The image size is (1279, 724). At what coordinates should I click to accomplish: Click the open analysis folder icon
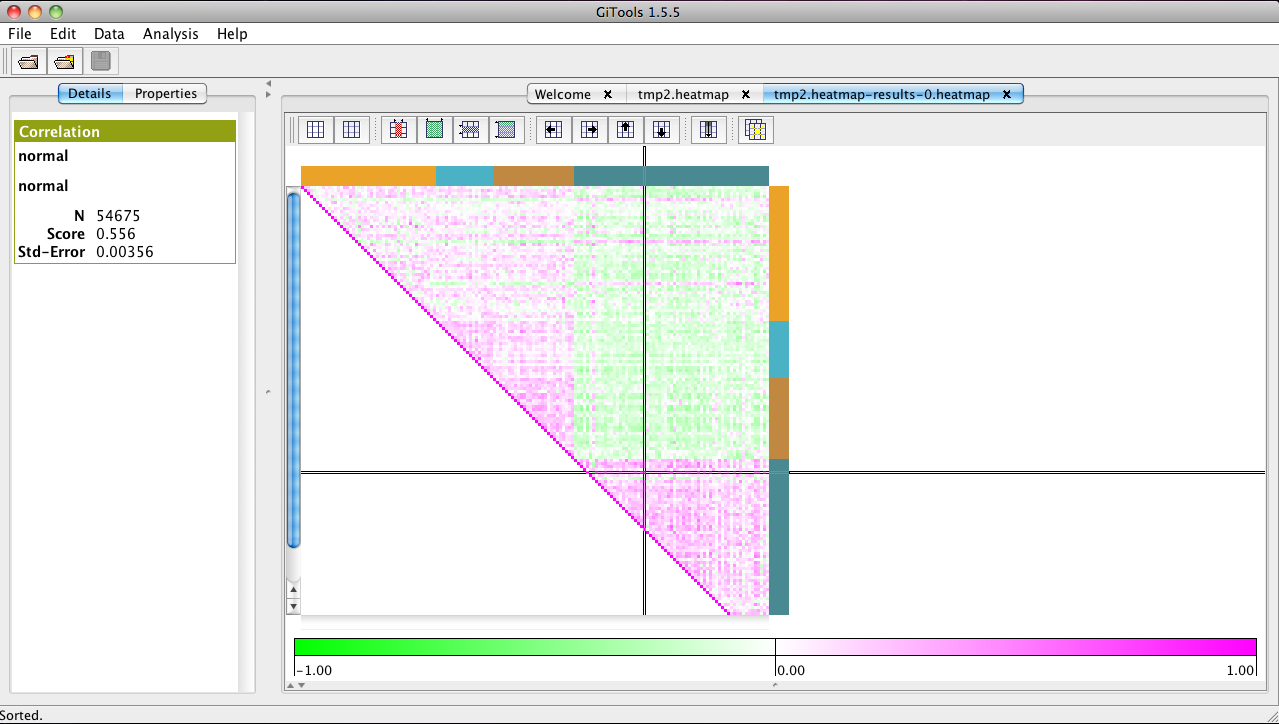pos(65,61)
